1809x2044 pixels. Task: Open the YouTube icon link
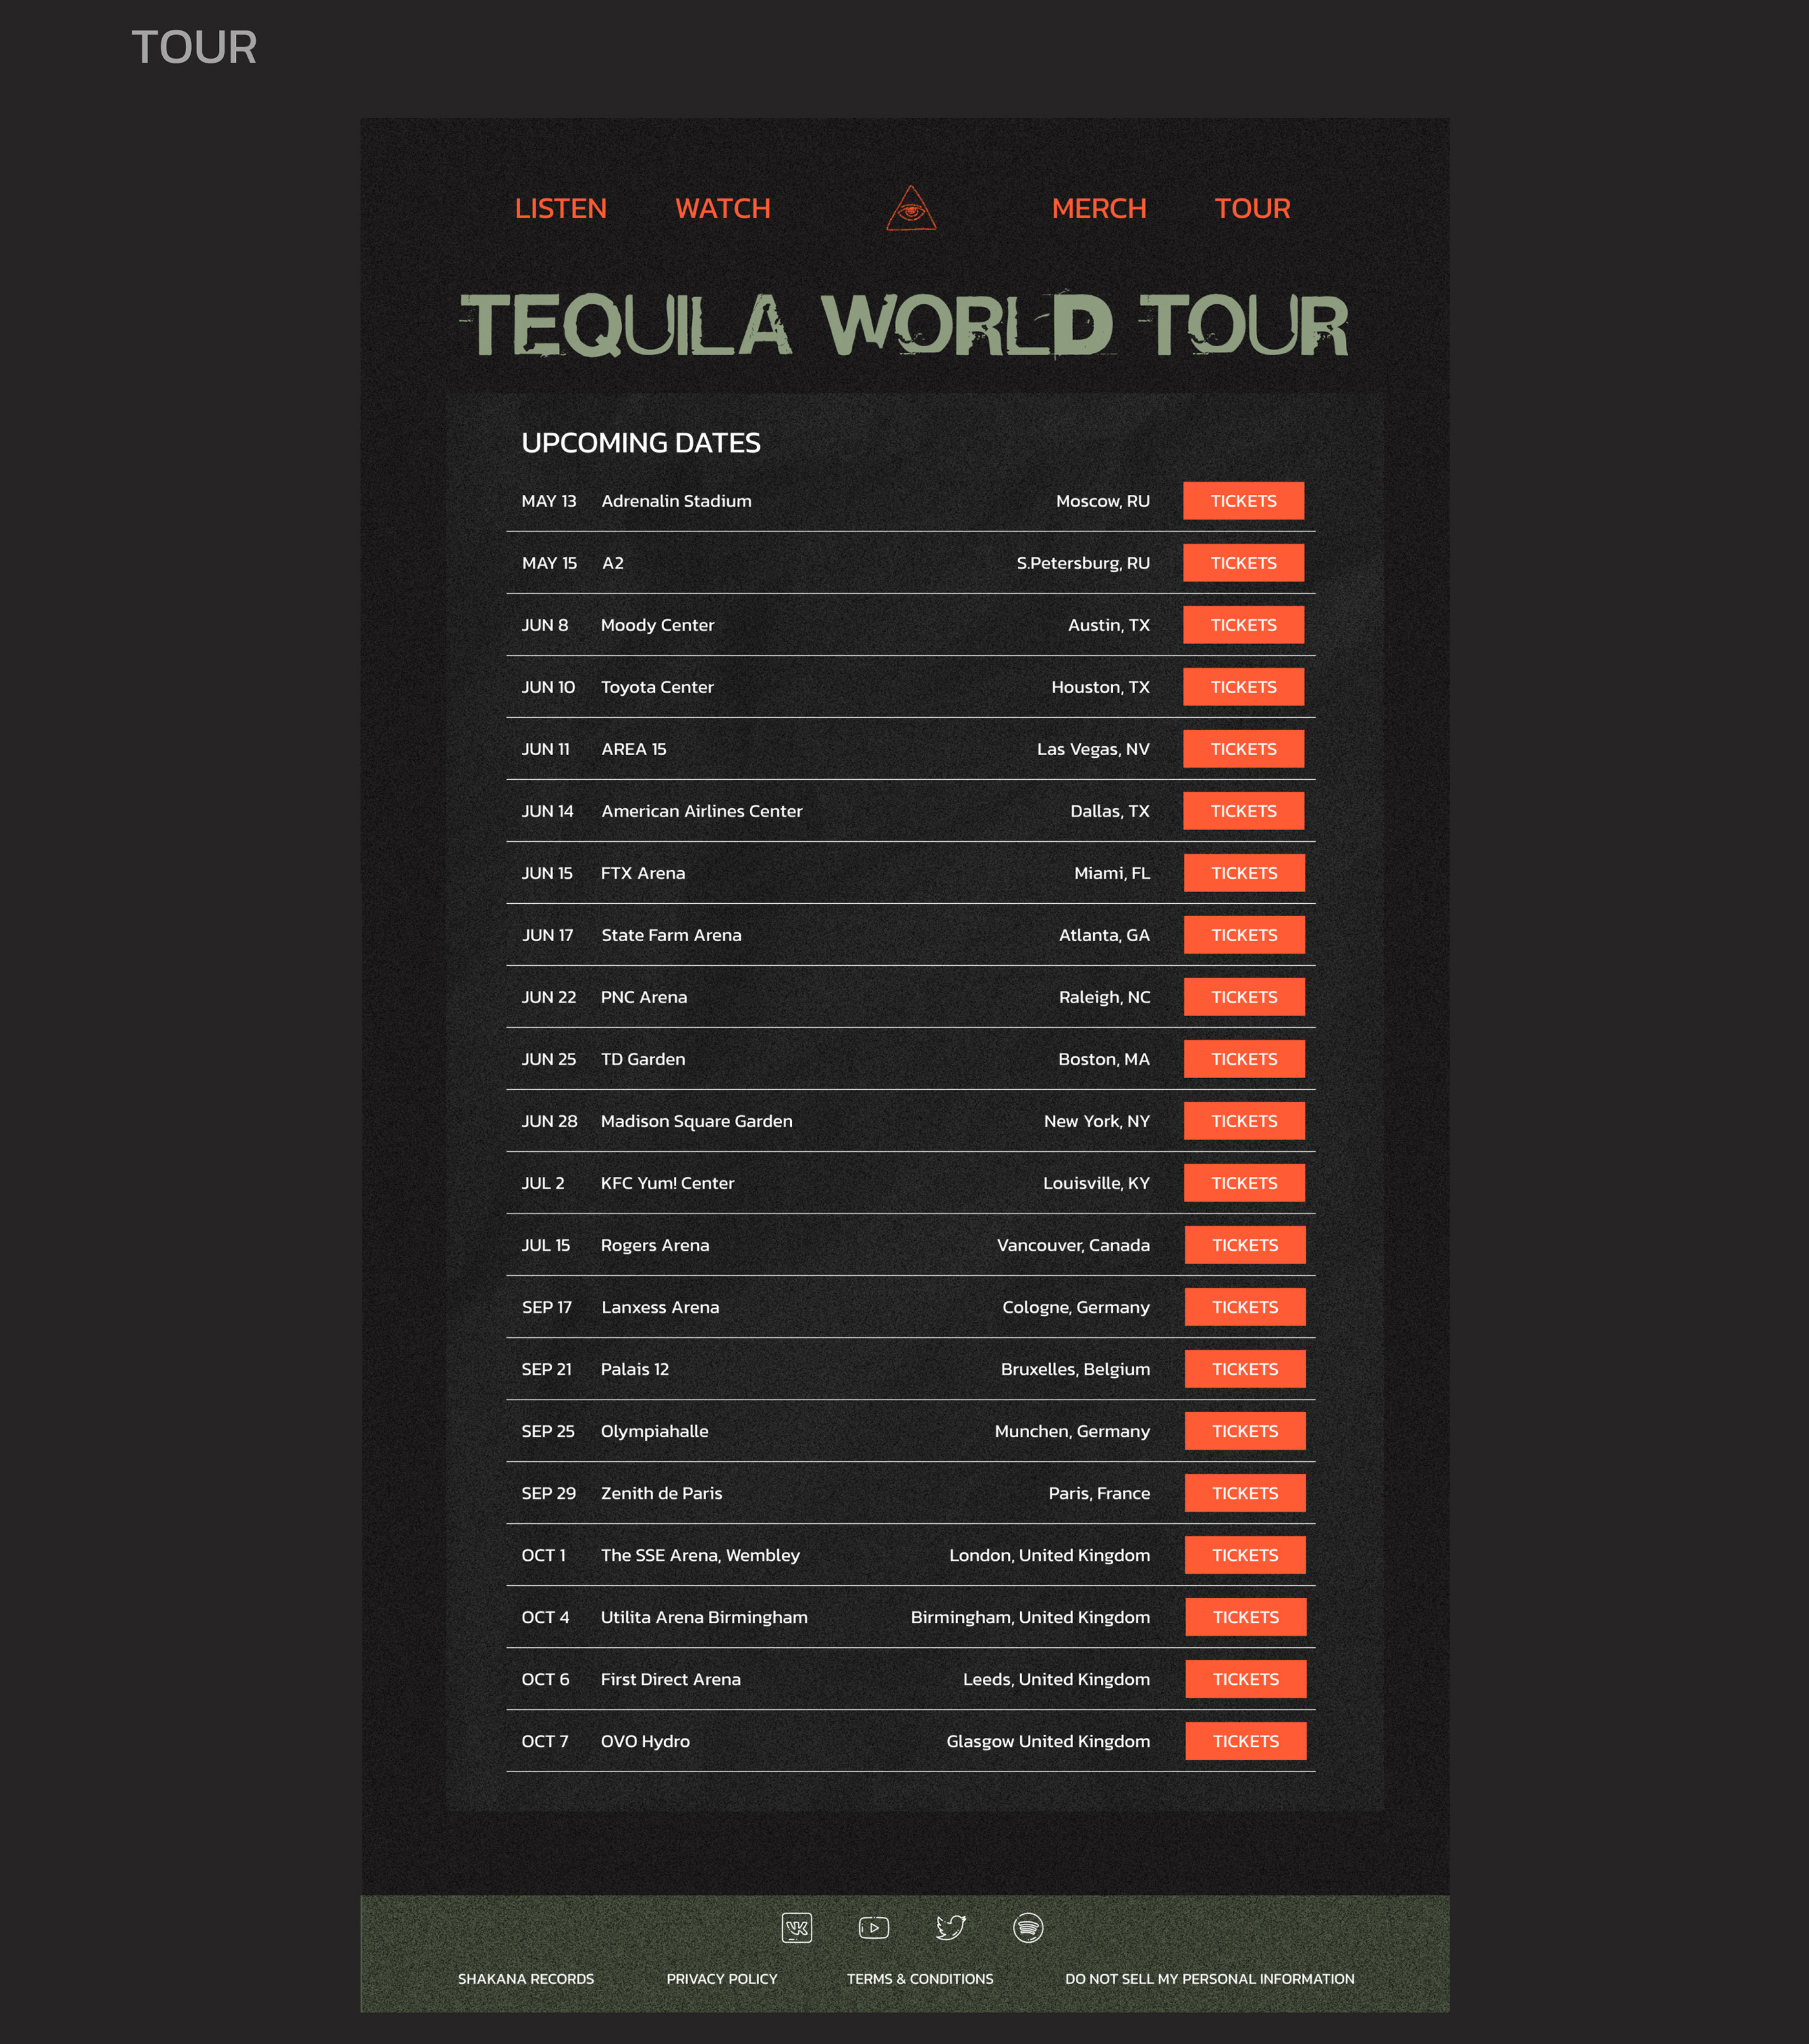(x=873, y=1927)
